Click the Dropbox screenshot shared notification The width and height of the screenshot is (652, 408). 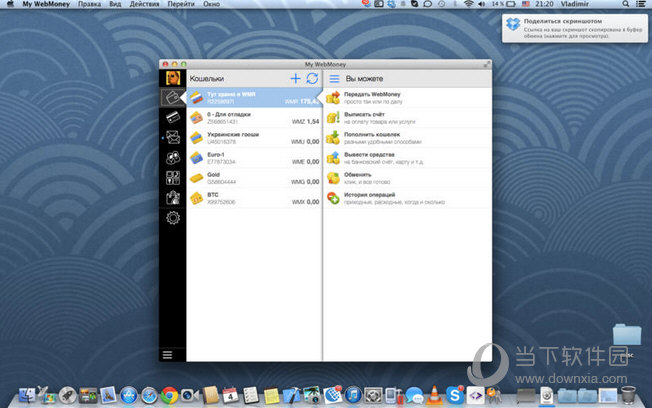[x=575, y=28]
